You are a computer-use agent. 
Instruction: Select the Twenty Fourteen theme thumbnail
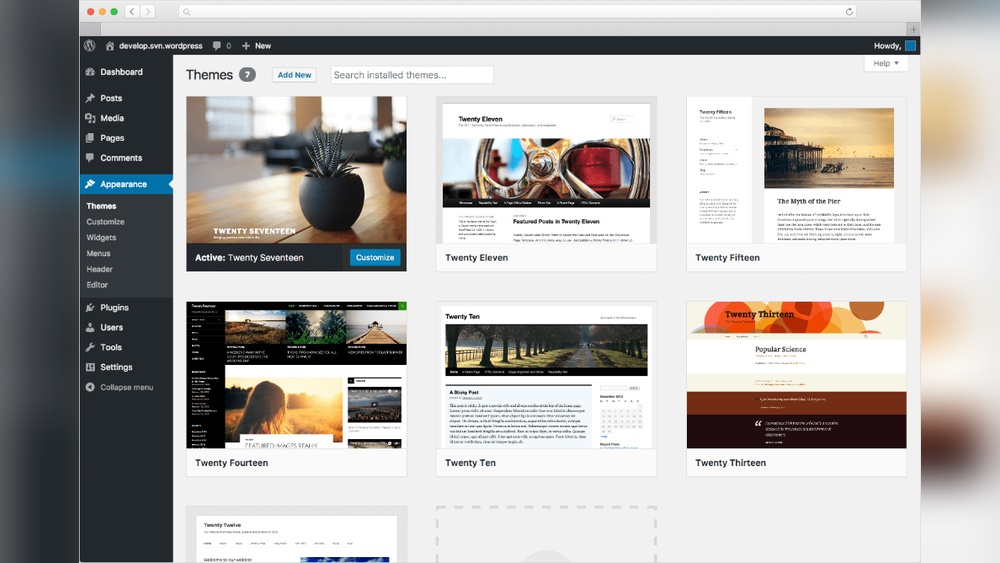pos(296,375)
